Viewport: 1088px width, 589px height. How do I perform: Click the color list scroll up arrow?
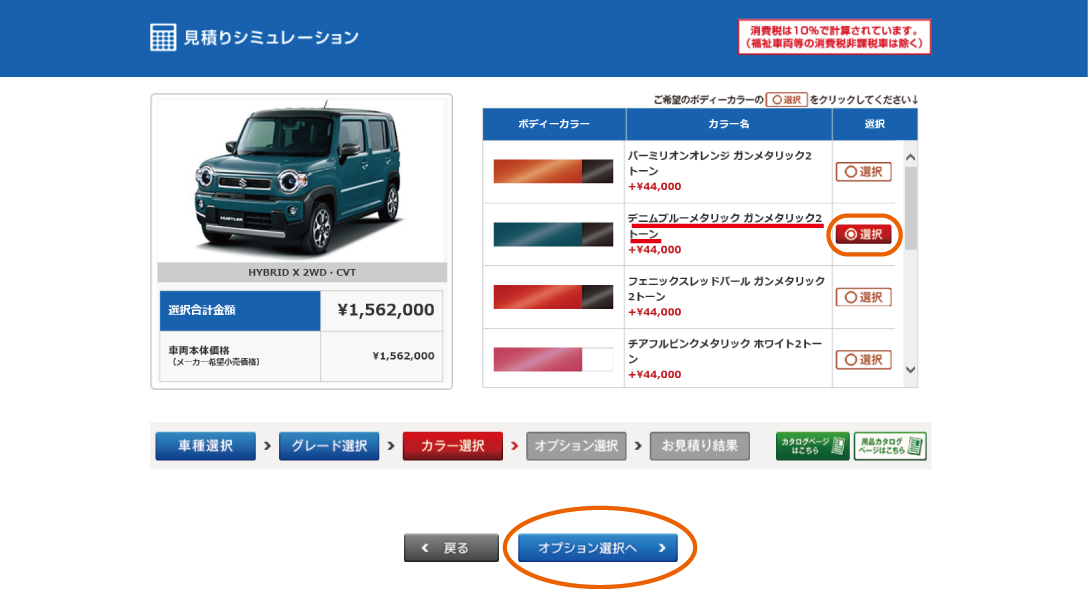pos(910,157)
